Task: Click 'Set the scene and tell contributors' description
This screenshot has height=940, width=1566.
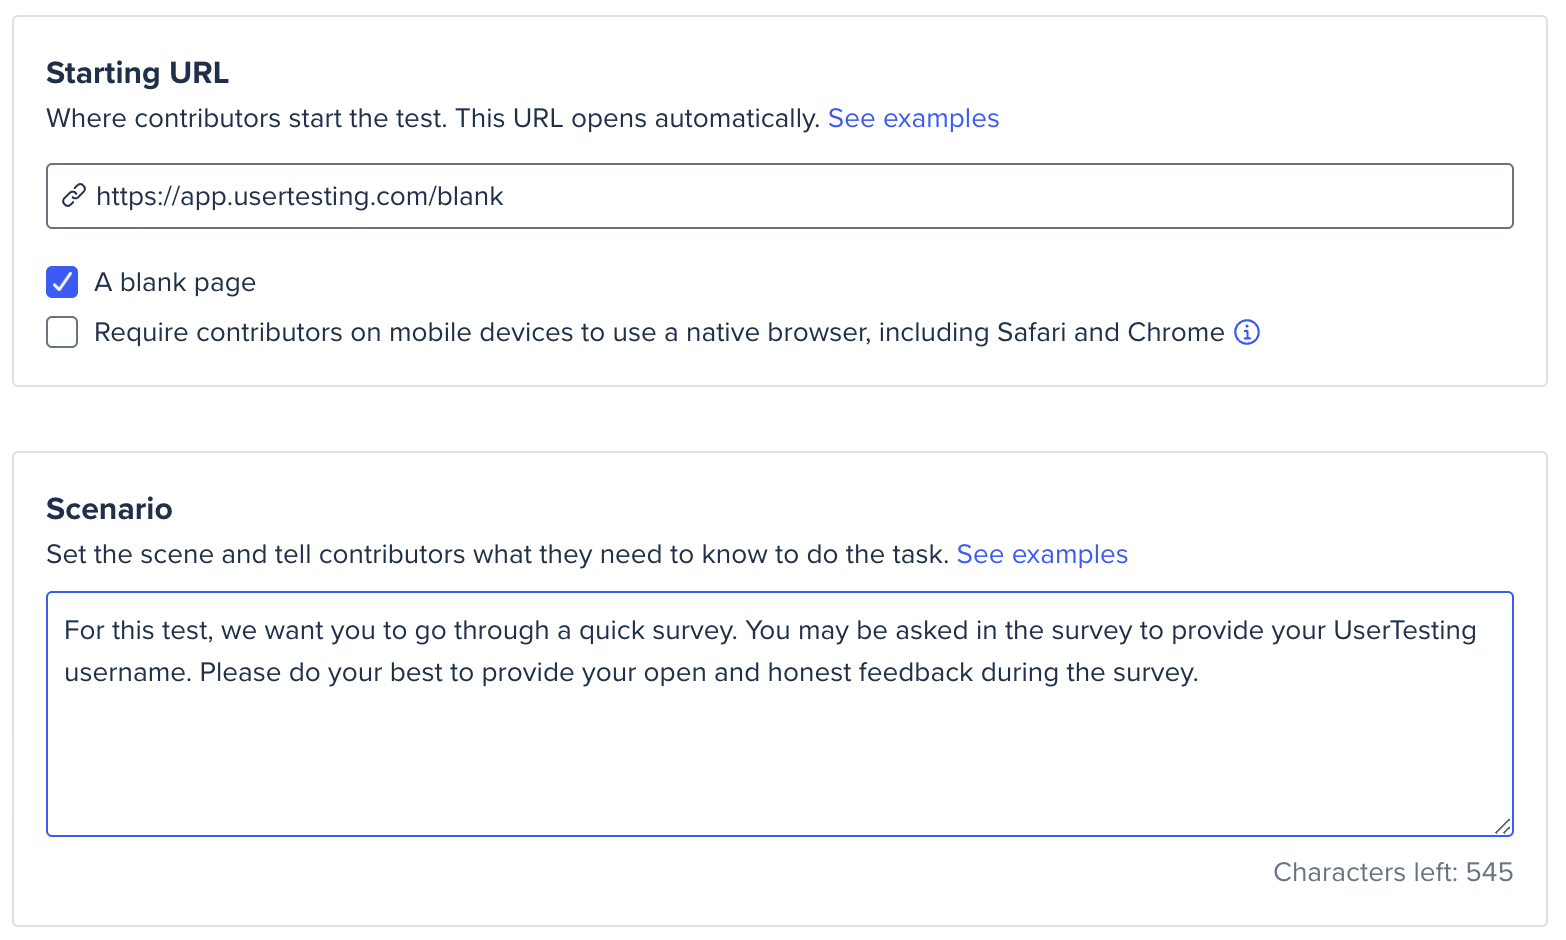Action: (497, 554)
